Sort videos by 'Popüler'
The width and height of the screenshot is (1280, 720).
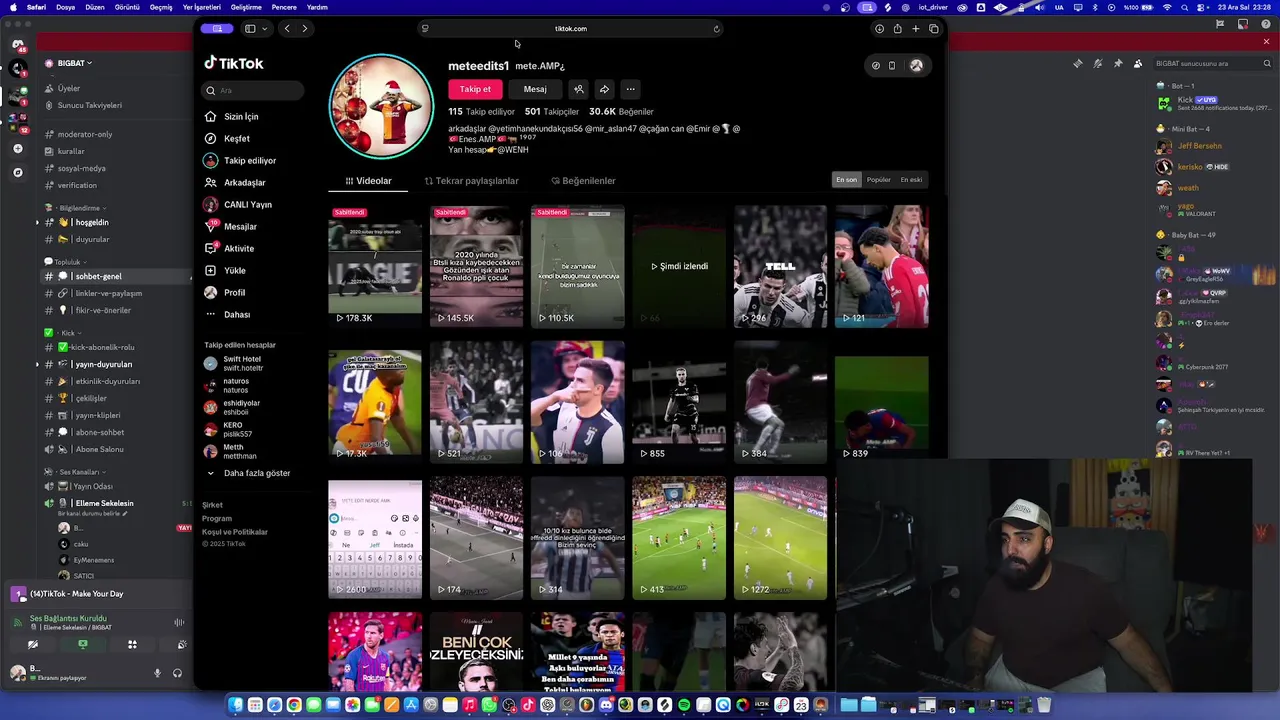click(878, 180)
